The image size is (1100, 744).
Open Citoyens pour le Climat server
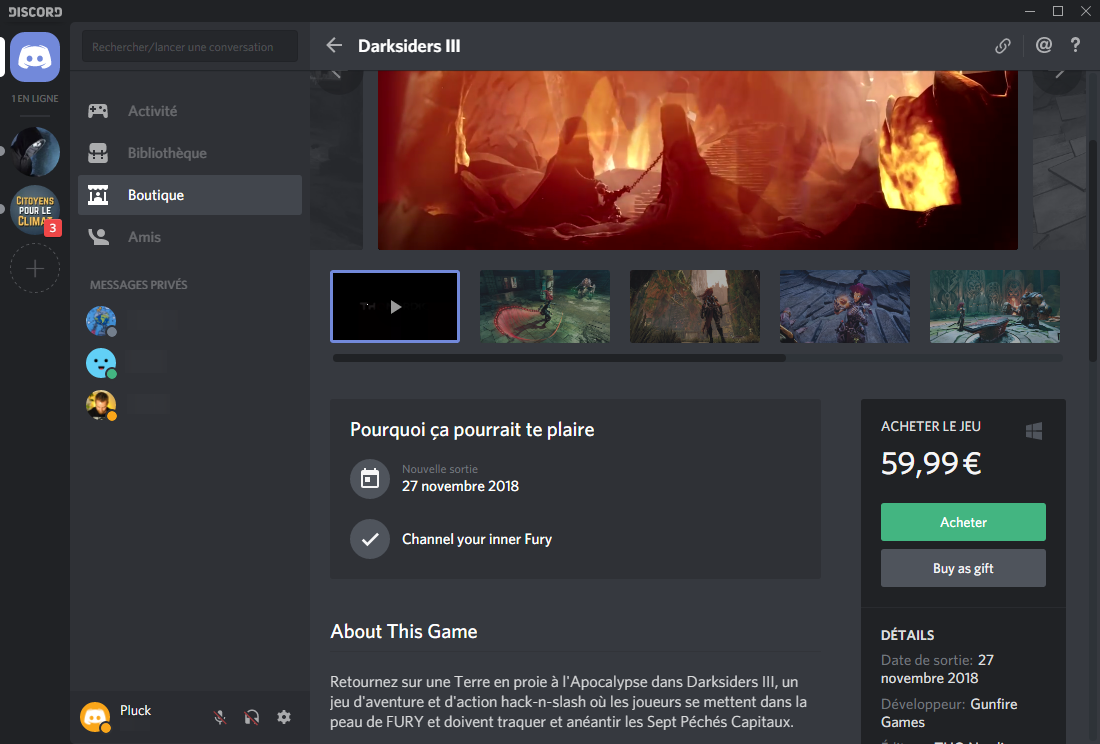35,210
